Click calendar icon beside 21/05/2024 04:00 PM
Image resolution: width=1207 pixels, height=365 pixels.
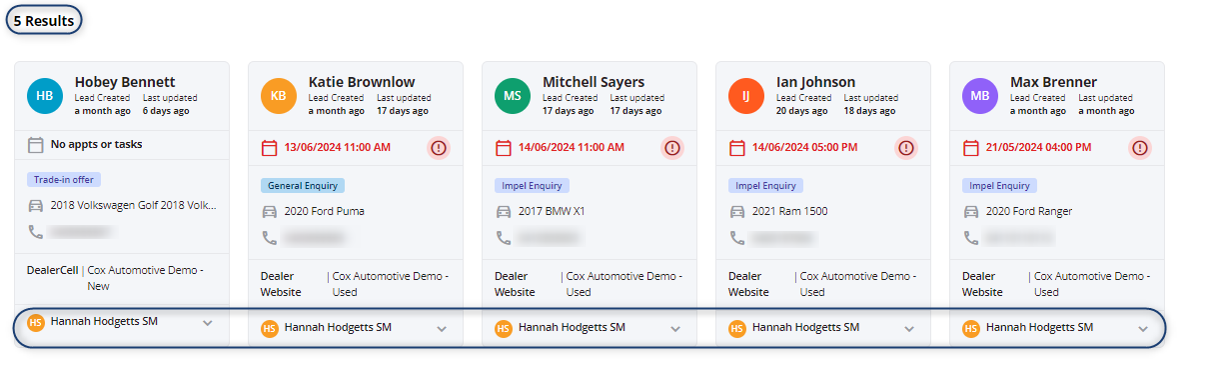971,148
